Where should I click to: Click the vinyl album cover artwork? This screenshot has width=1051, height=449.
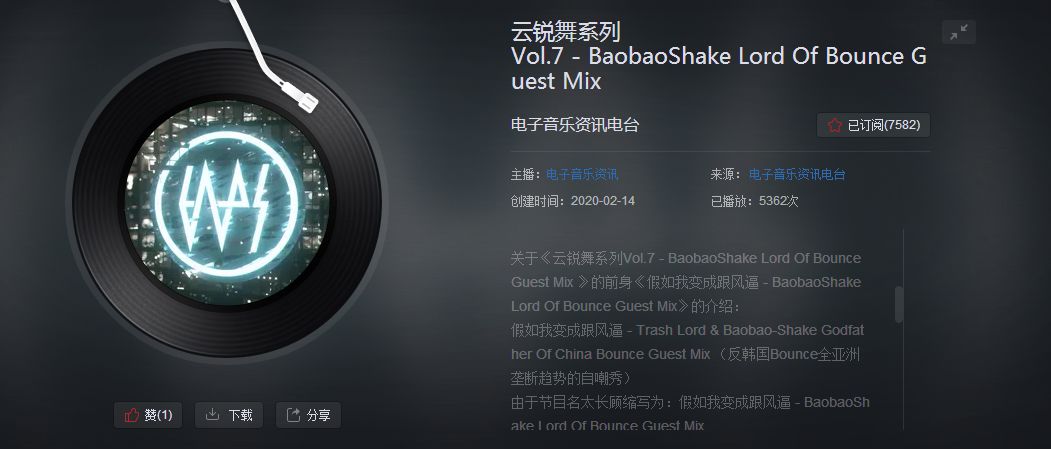227,202
